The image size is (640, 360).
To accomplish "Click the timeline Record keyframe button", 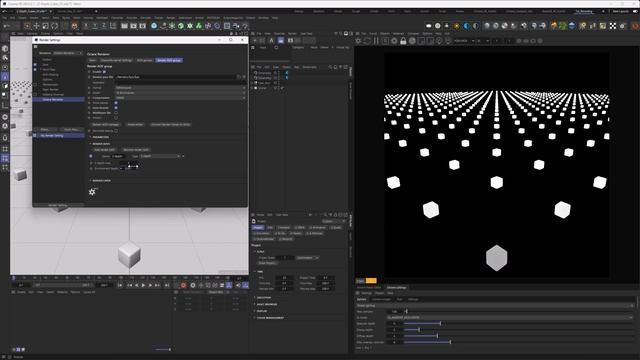I will coord(183,285).
